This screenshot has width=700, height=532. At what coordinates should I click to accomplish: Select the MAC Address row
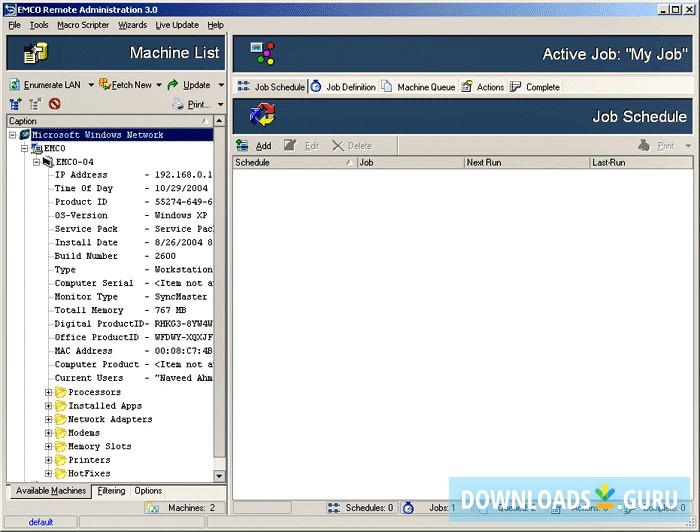coord(133,351)
